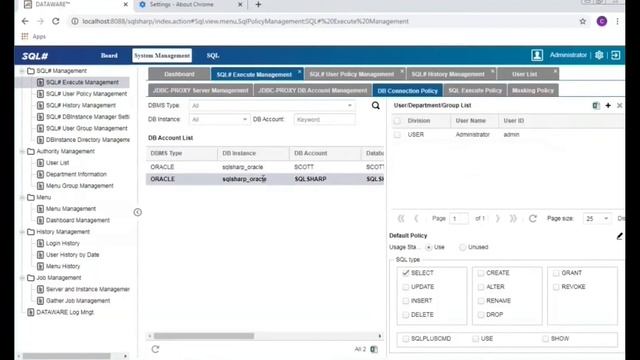Click the sidebar horizontal scrollbar thumb

pos(66,356)
